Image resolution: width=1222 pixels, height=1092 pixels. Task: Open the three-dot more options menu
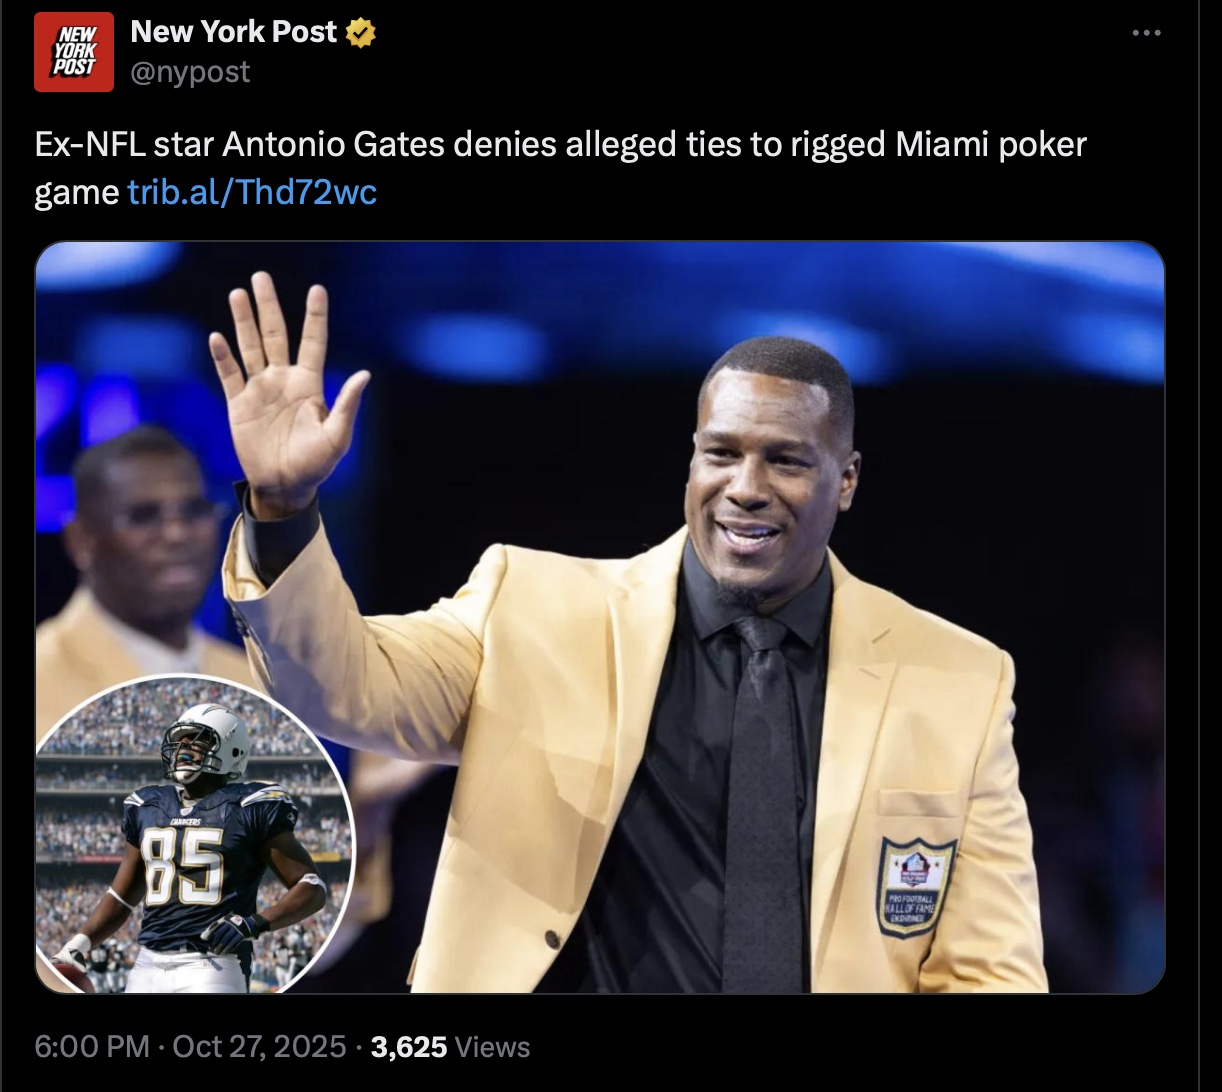[1147, 33]
